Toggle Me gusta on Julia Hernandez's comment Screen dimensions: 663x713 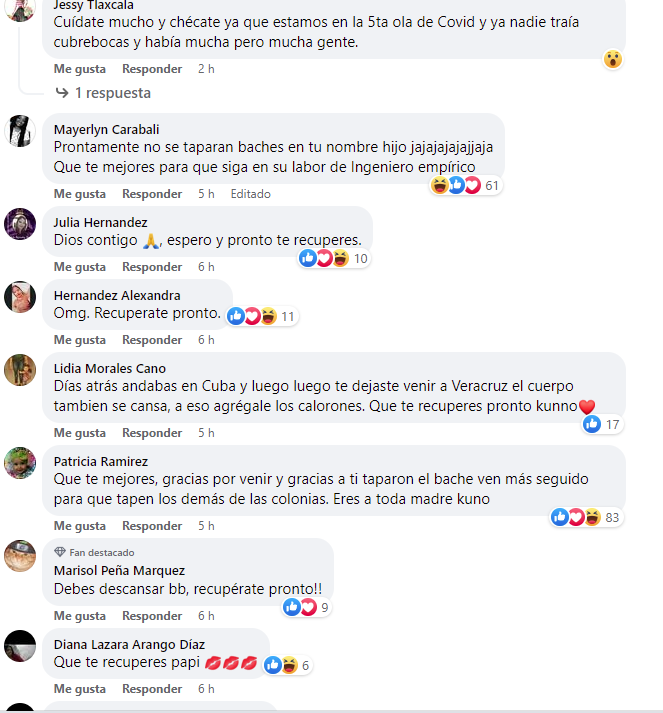point(80,267)
